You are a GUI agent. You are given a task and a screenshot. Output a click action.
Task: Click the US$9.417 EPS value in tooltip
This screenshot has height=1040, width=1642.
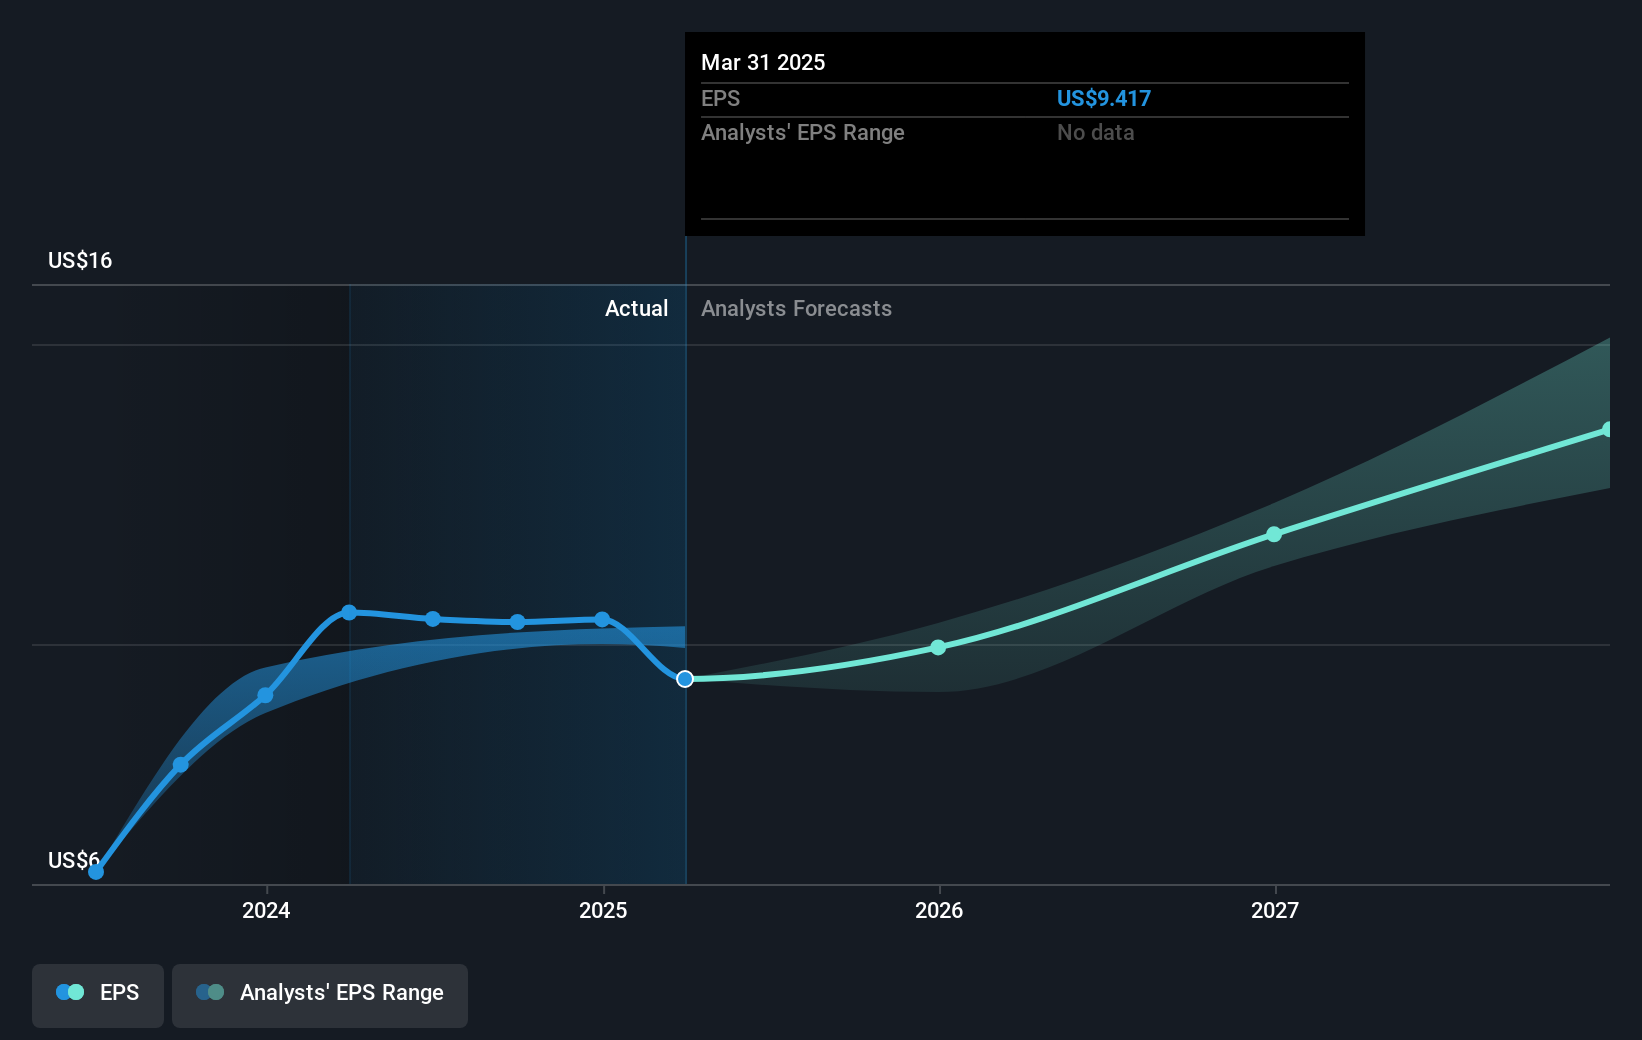[1104, 98]
